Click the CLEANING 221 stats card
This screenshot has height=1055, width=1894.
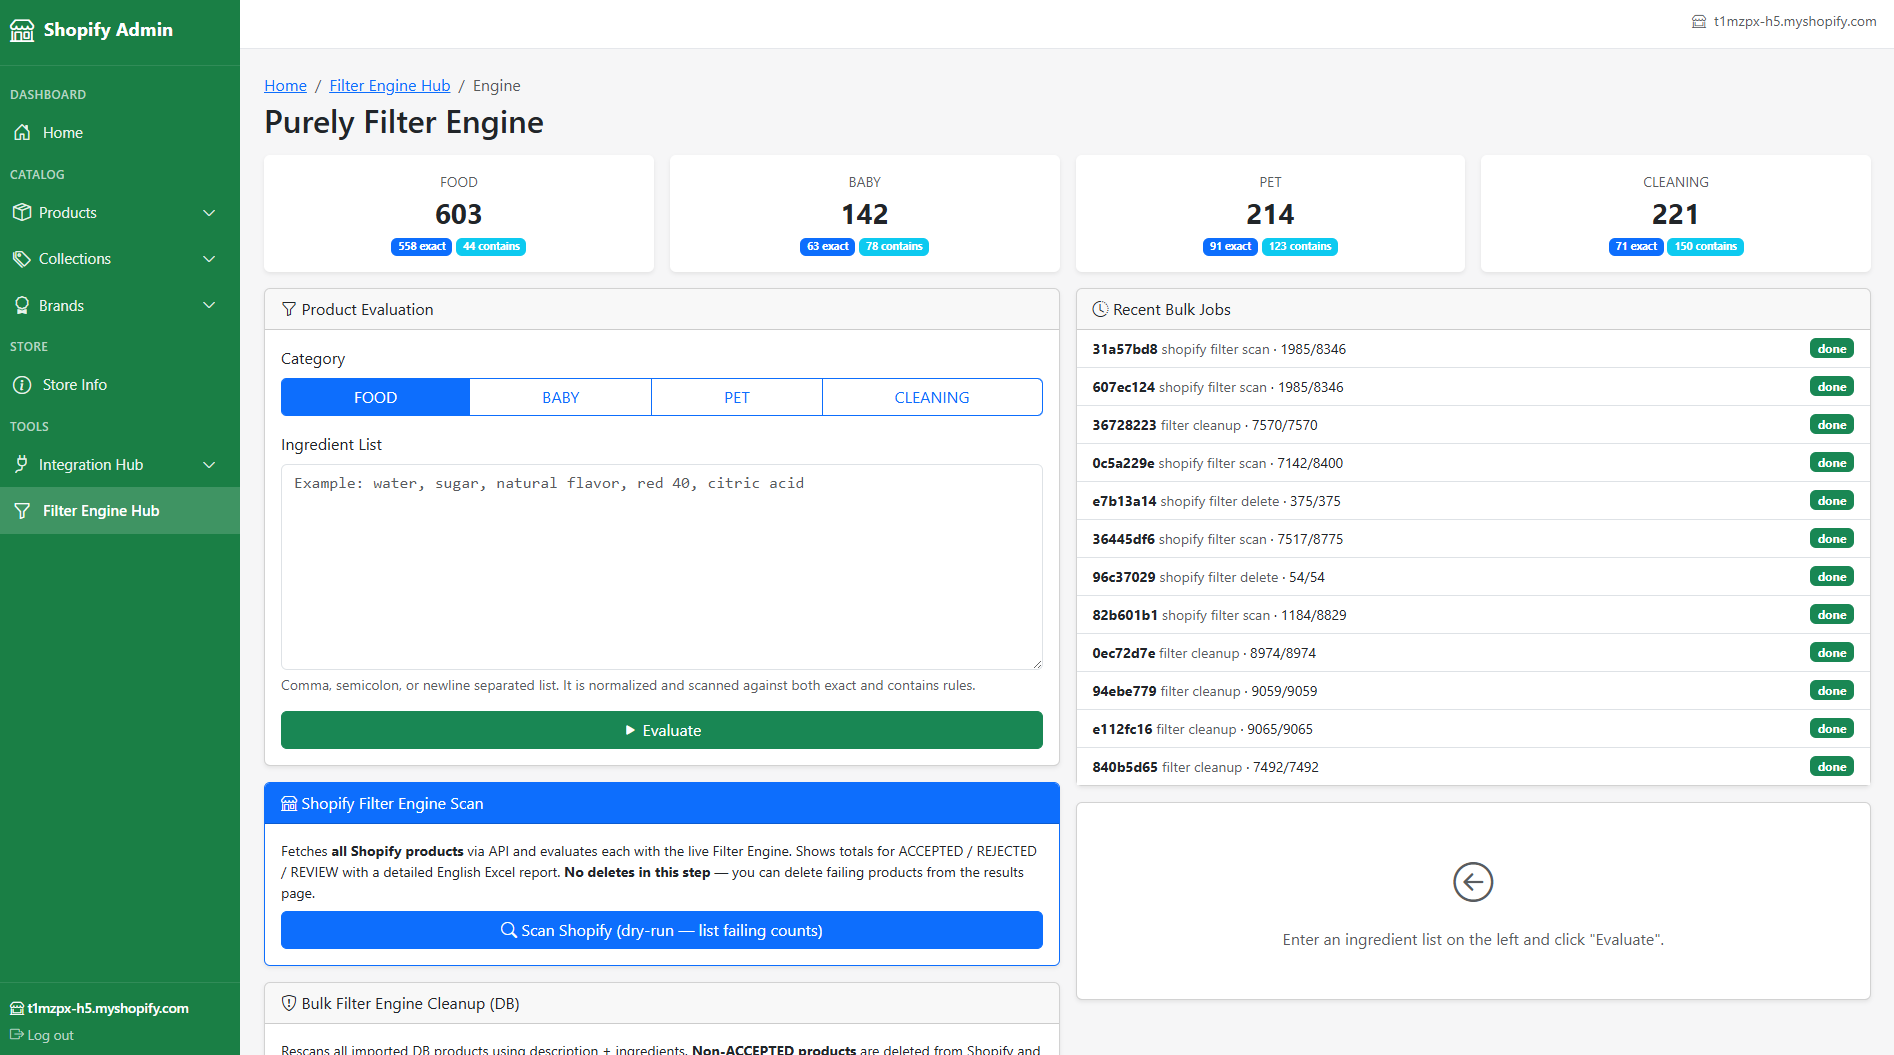[1676, 213]
